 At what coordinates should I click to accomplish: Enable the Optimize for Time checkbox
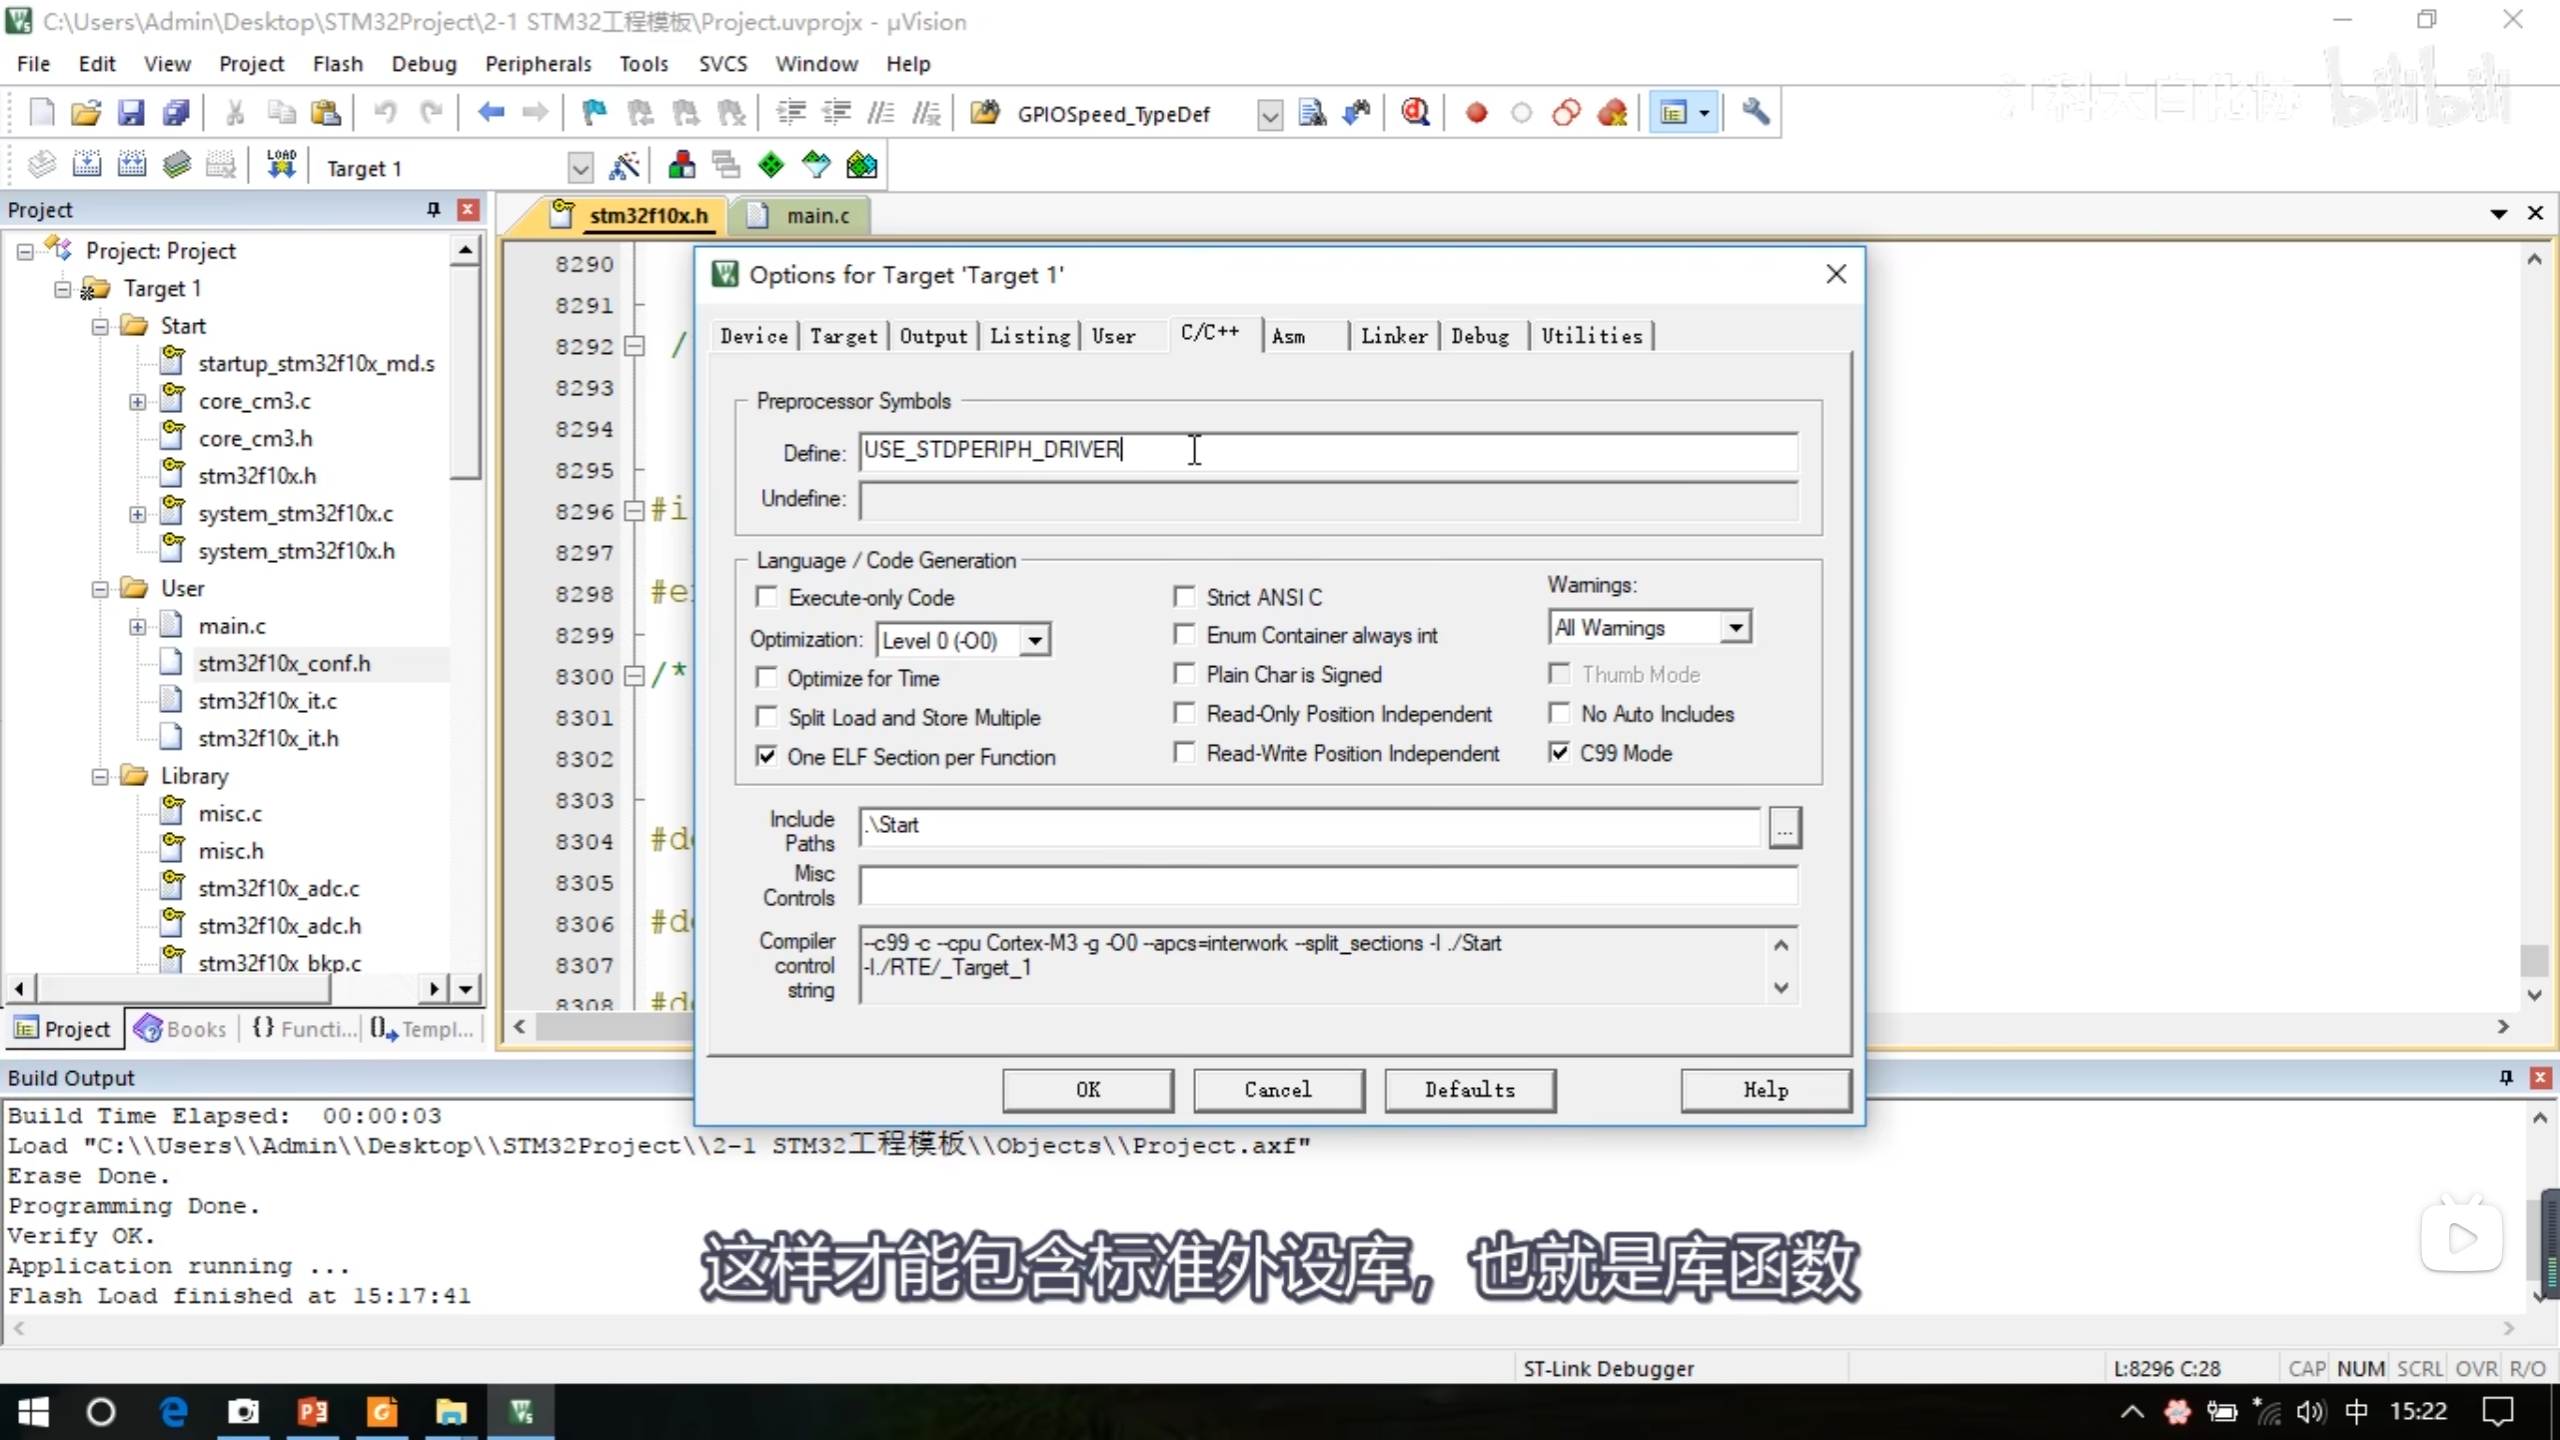click(767, 678)
